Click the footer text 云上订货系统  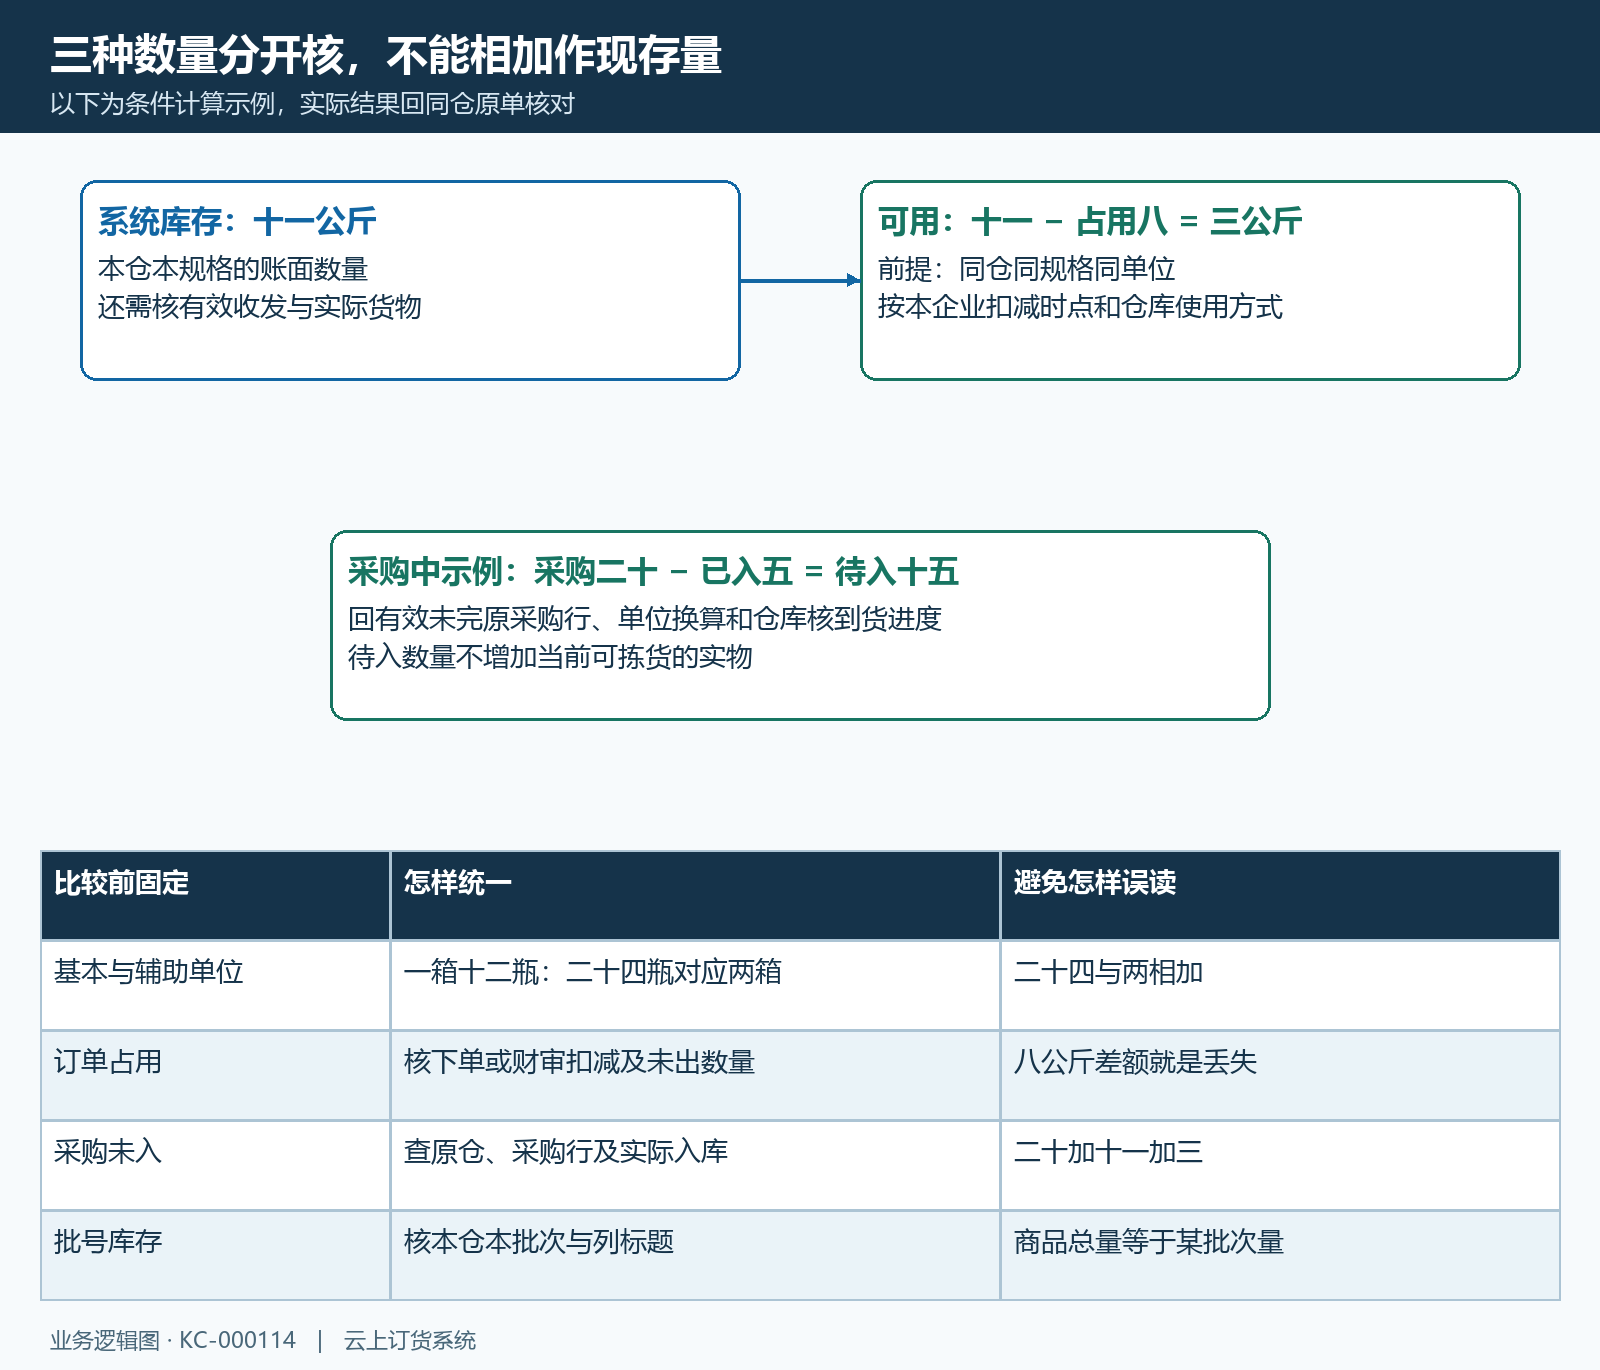(410, 1341)
